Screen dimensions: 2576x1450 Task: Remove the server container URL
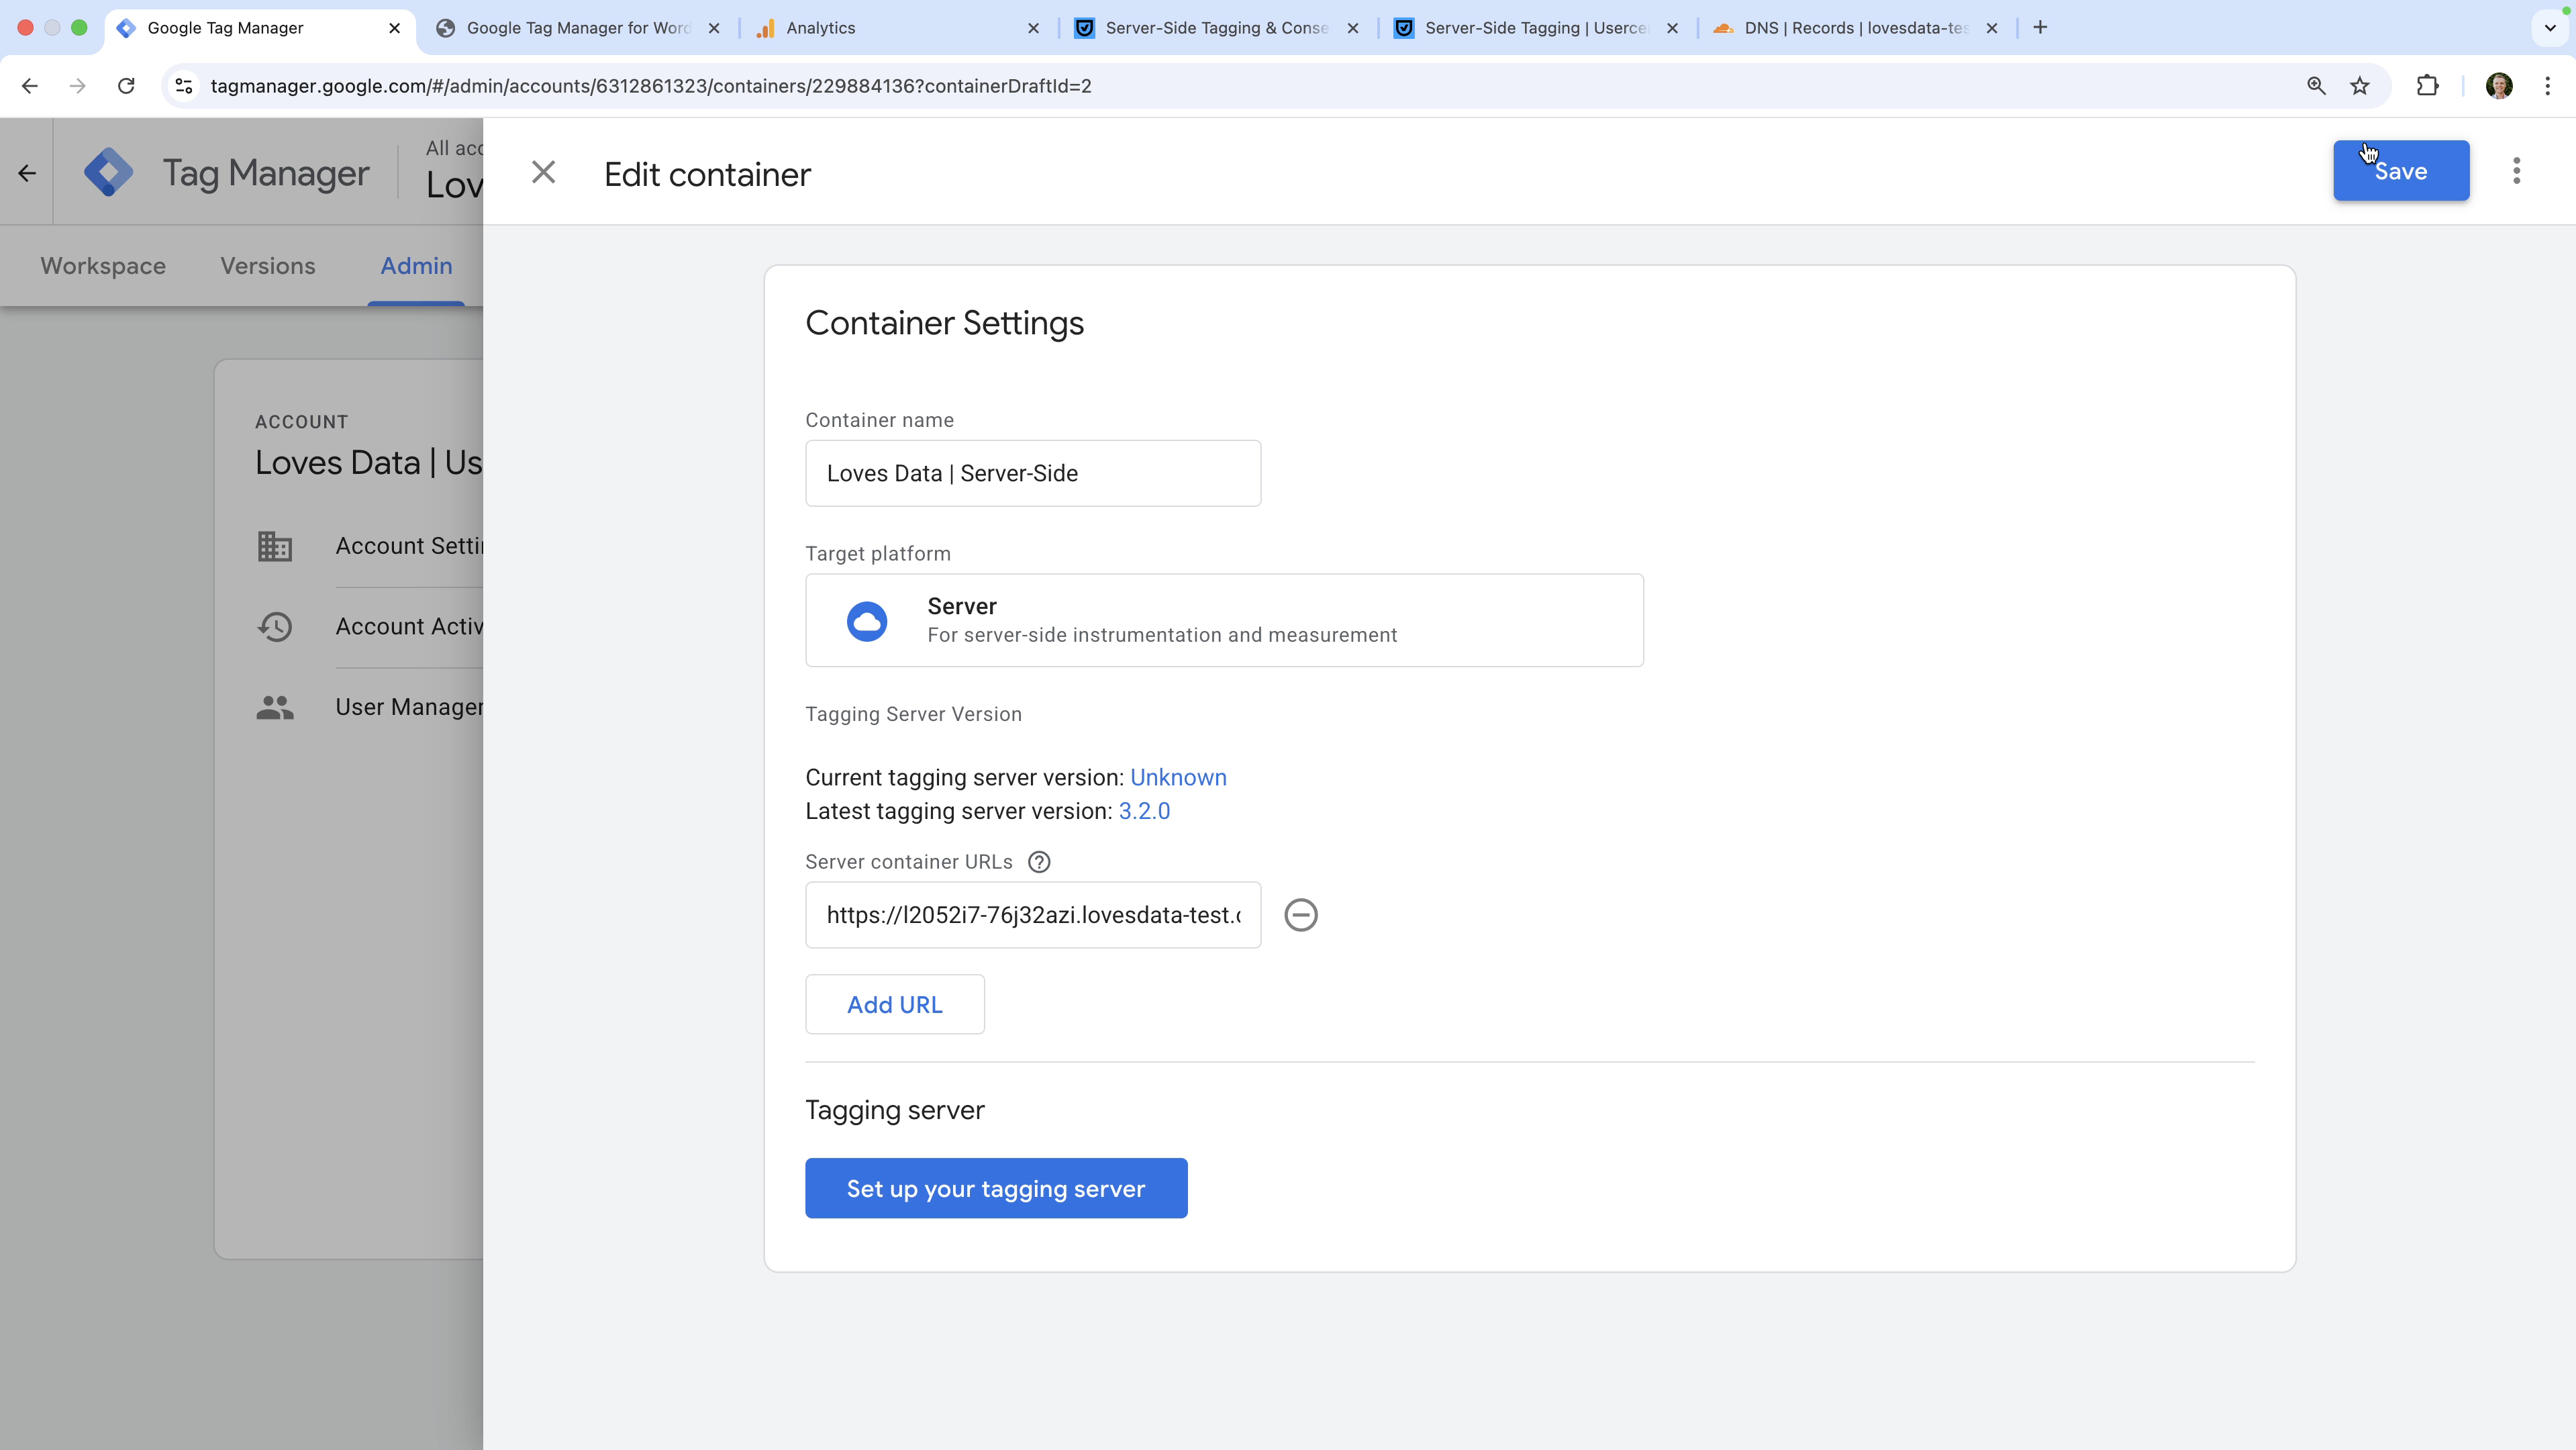point(1300,915)
